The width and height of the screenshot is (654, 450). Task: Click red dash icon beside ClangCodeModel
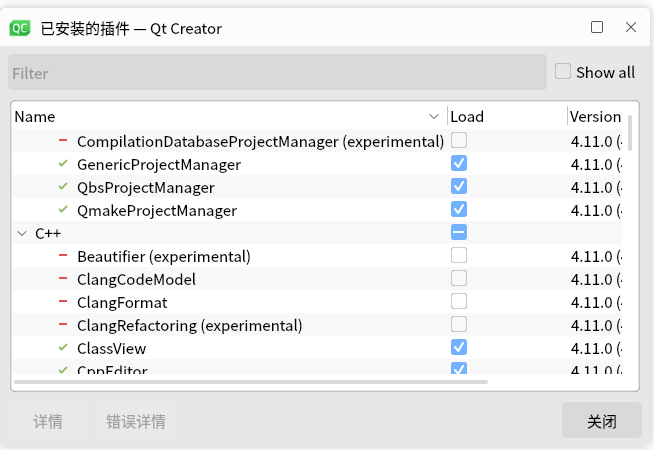click(63, 278)
